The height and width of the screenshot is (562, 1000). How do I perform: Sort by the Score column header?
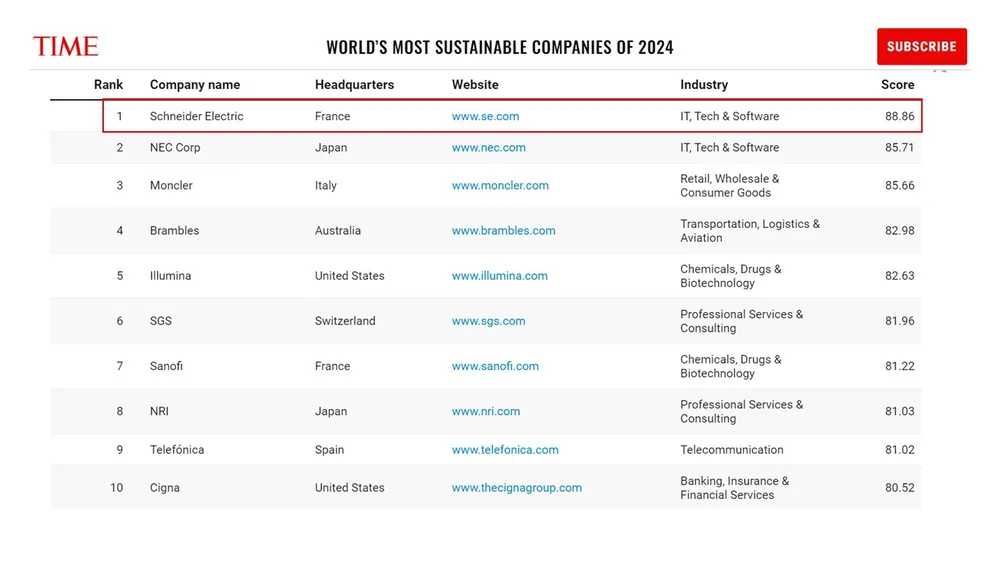click(x=897, y=85)
